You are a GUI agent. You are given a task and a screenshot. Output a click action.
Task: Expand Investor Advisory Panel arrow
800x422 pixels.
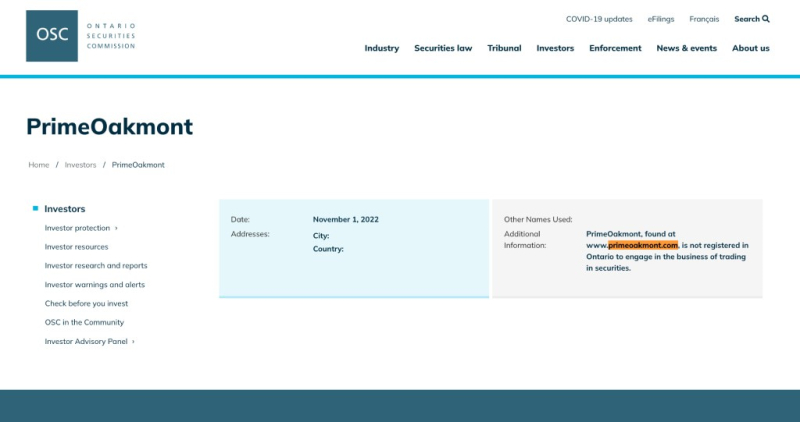133,341
